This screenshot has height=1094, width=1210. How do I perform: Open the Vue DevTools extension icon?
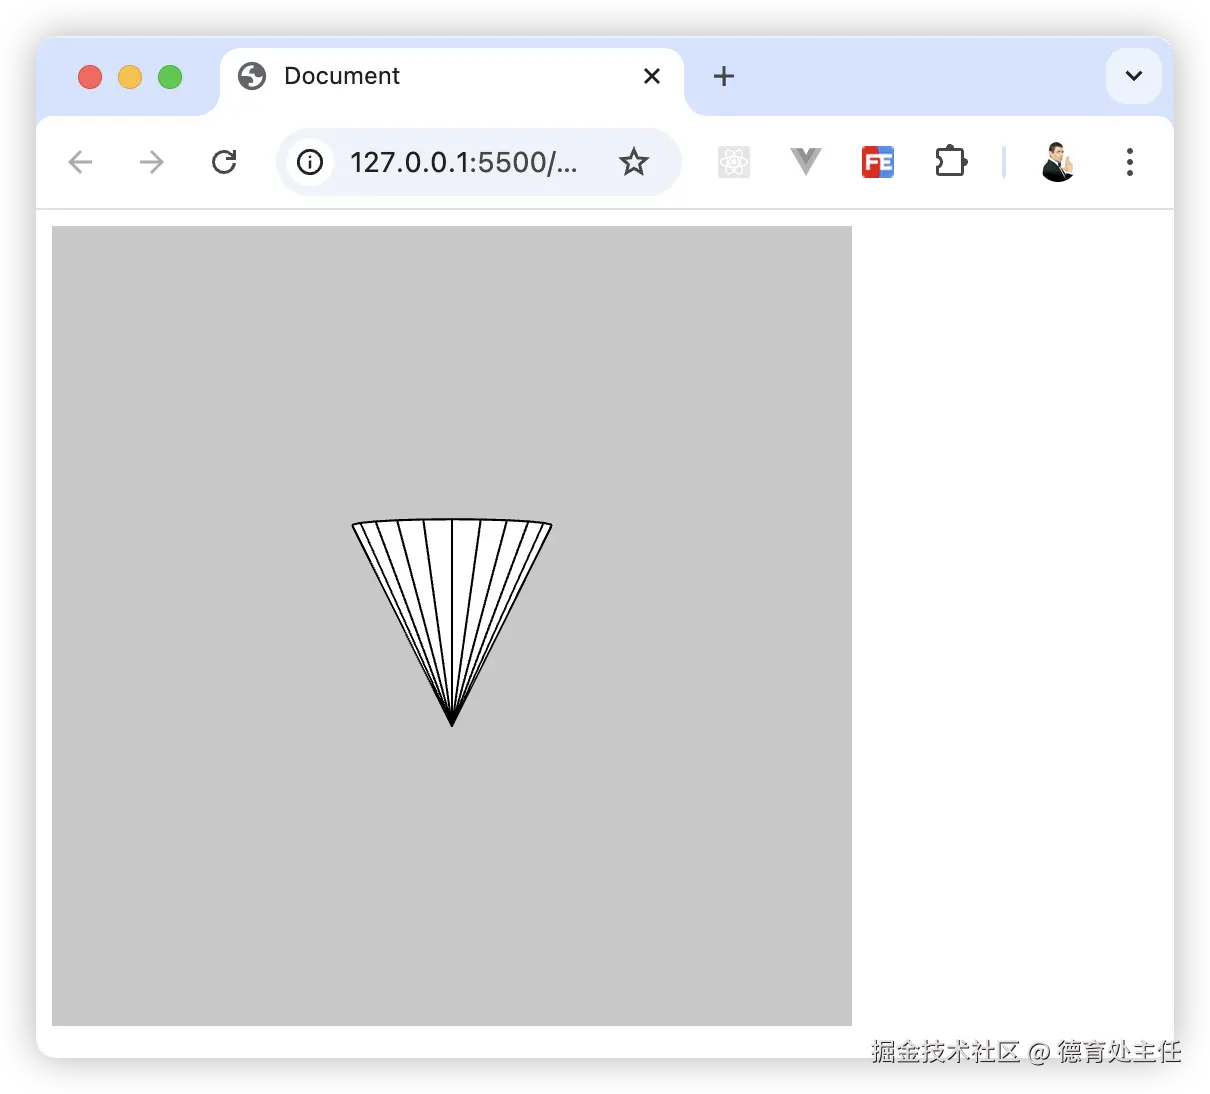coord(806,161)
